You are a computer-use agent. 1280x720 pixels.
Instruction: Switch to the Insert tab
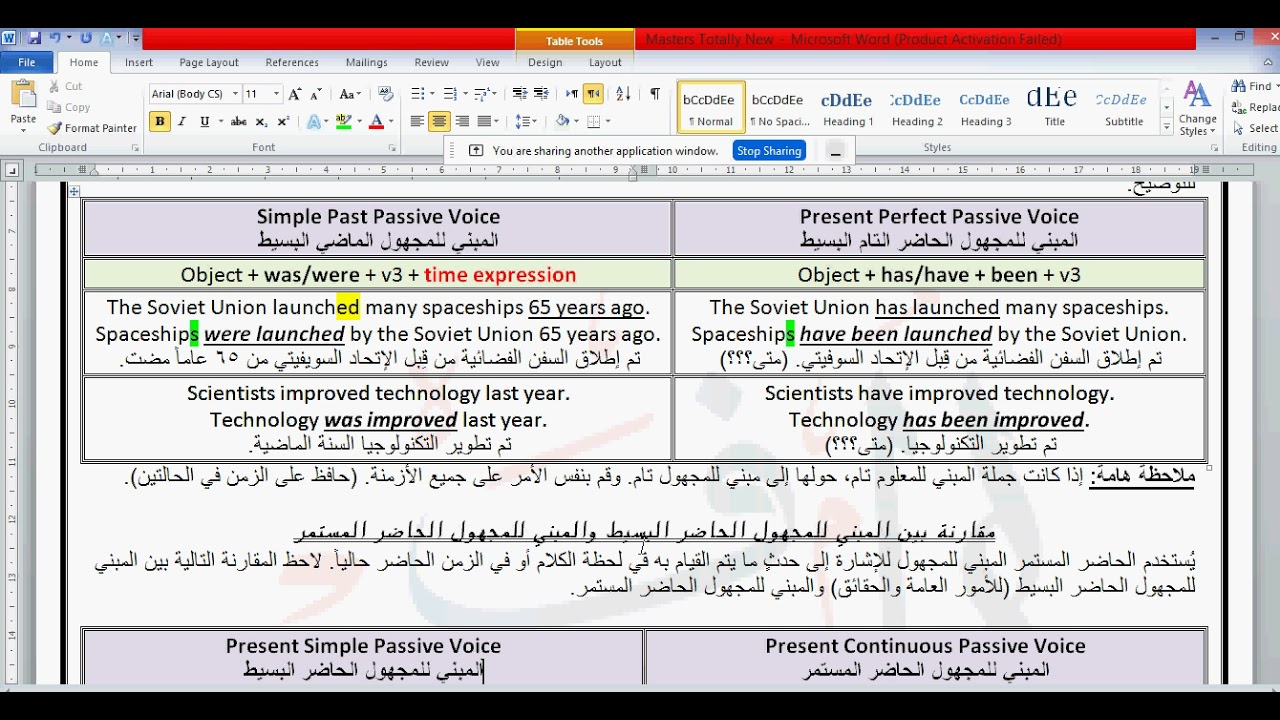(139, 62)
